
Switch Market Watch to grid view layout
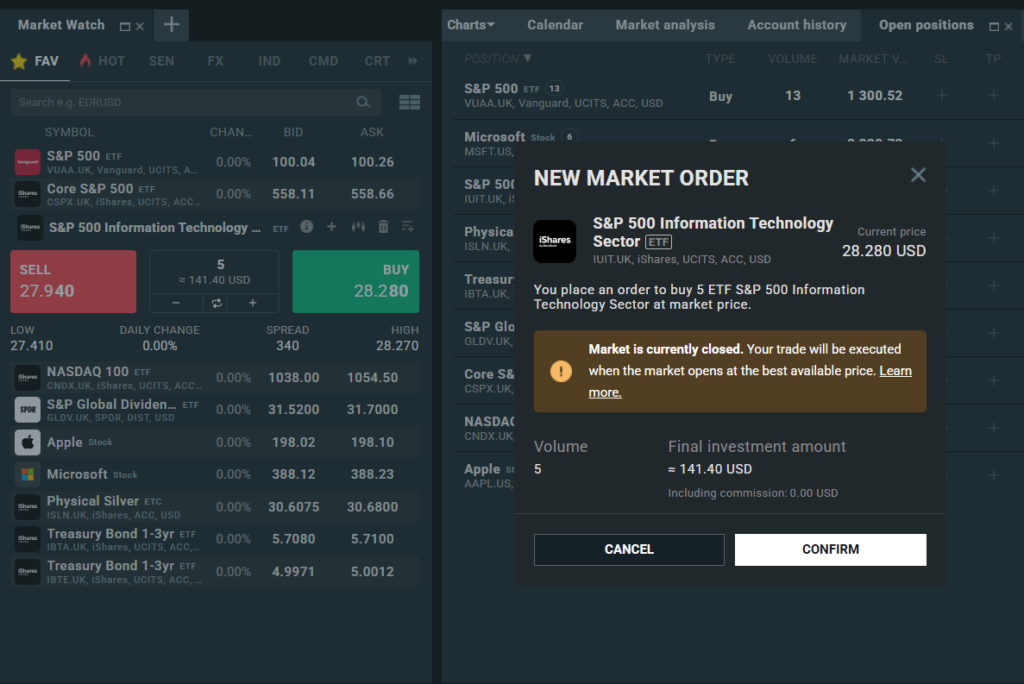(x=409, y=102)
